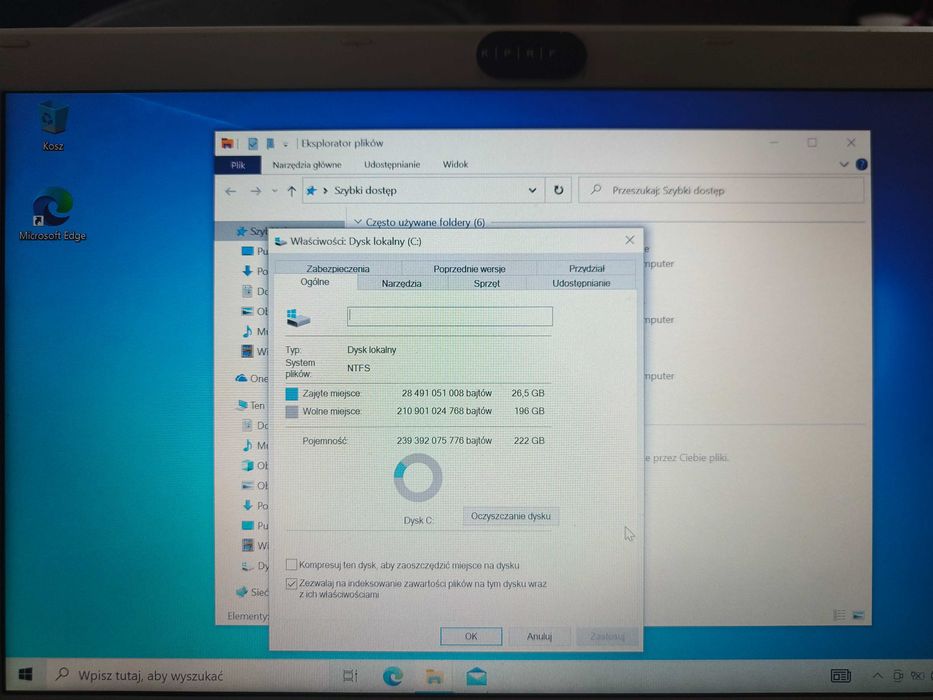Open the news widget in the system tray
The width and height of the screenshot is (933, 700).
[840, 676]
